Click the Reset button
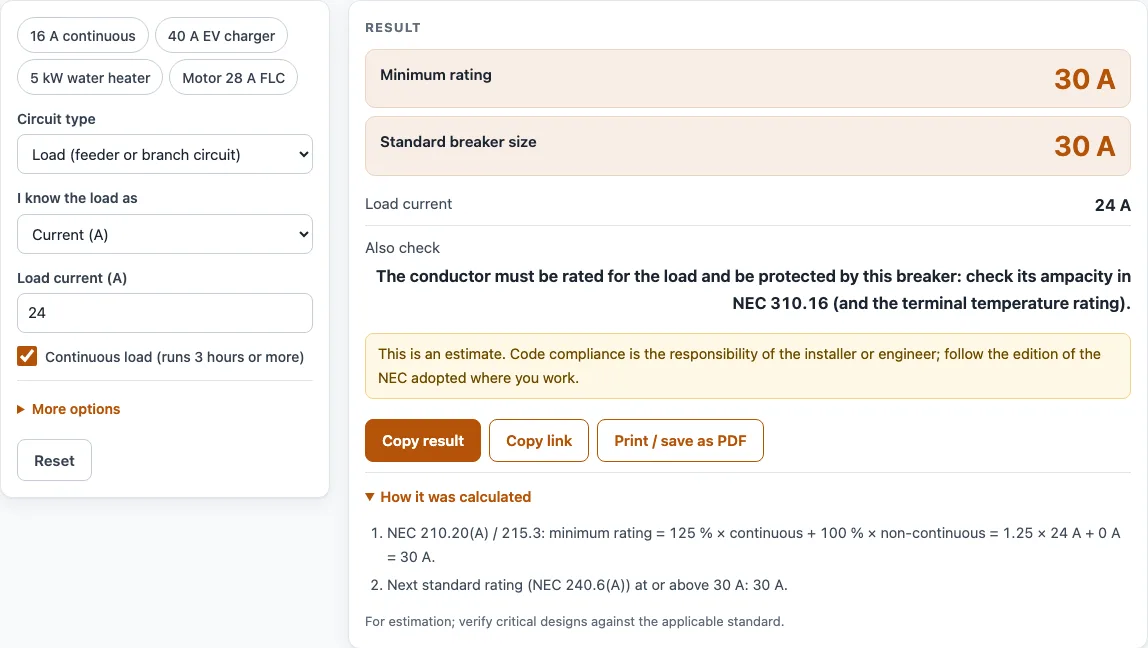The width and height of the screenshot is (1148, 648). [54, 461]
